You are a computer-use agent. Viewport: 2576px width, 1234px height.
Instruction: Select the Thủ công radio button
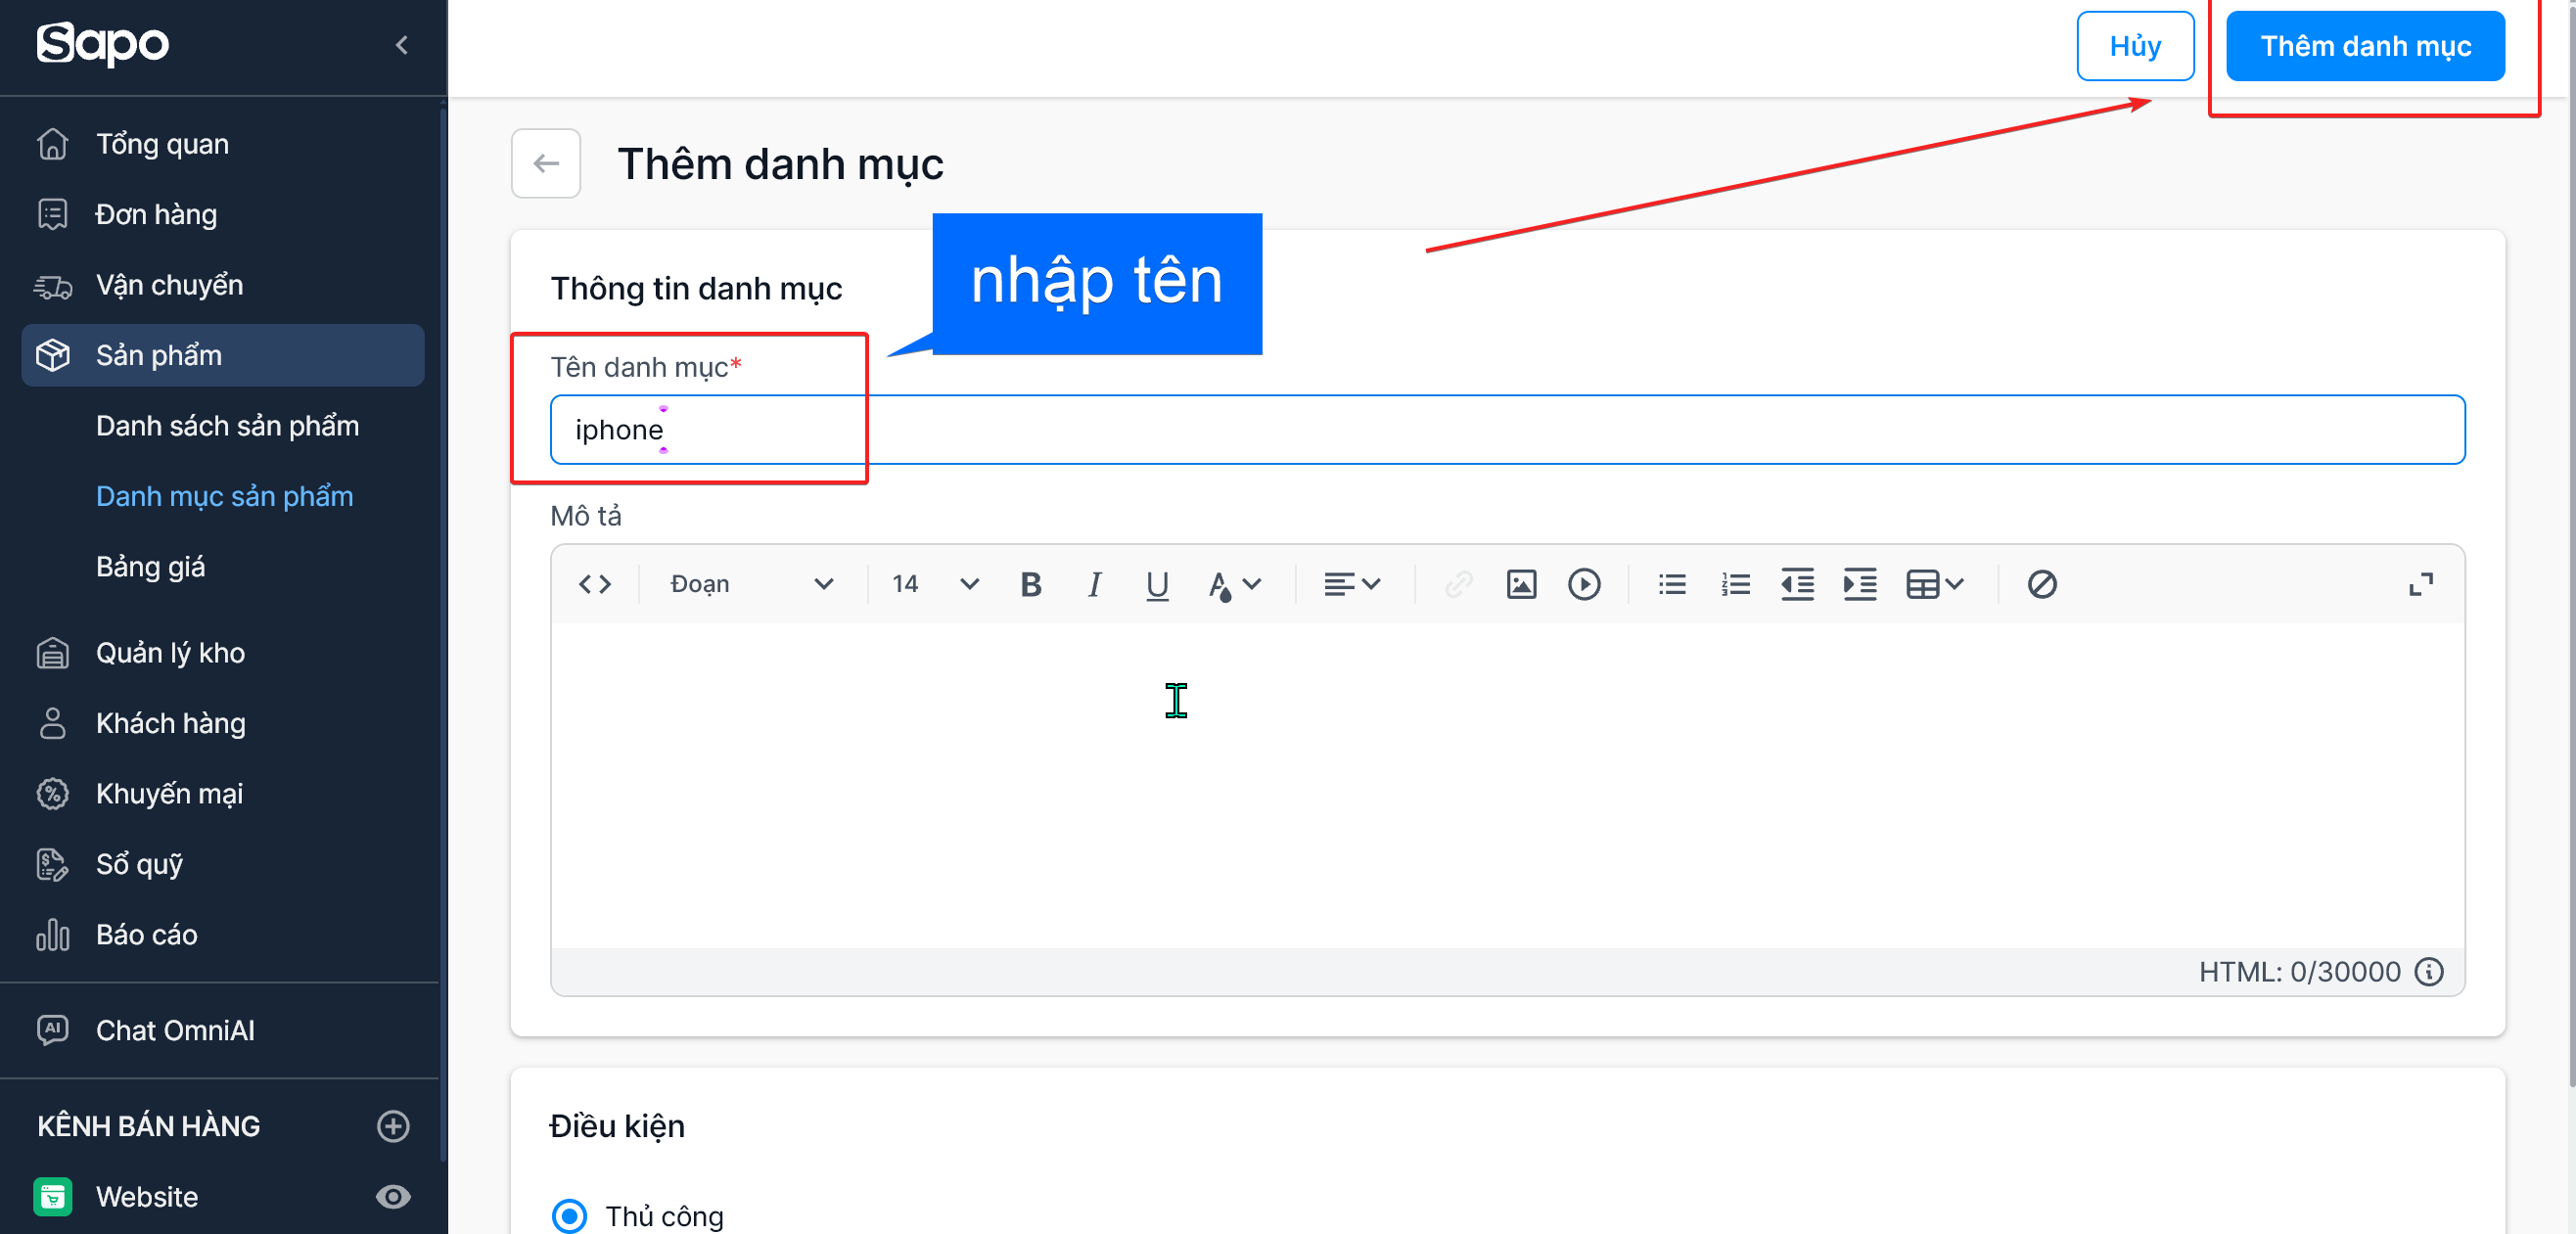click(x=570, y=1216)
